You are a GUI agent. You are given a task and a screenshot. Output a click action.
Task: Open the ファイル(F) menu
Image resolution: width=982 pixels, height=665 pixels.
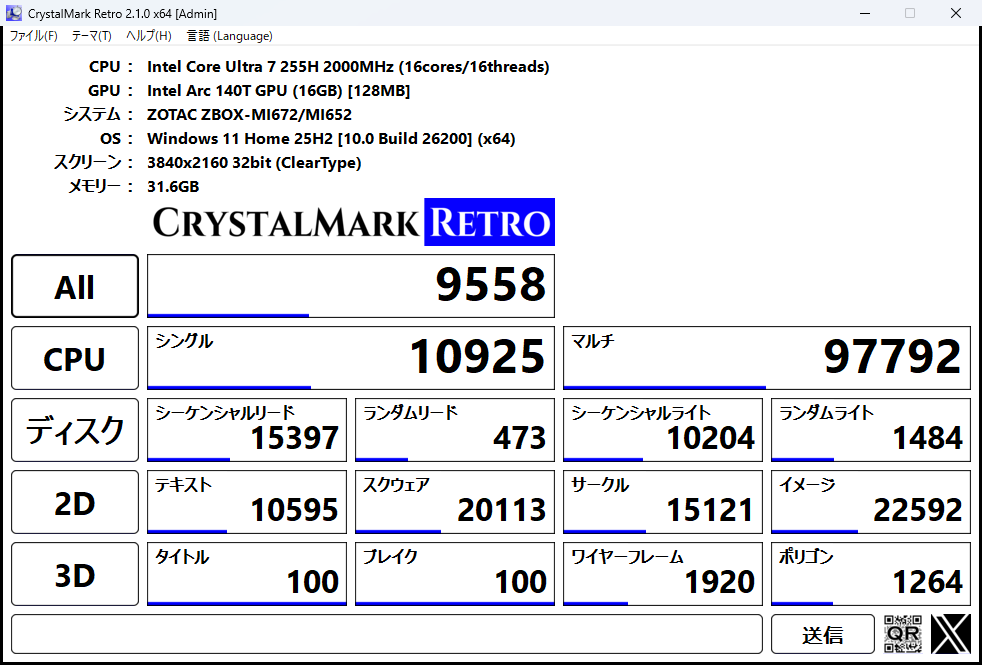(33, 36)
